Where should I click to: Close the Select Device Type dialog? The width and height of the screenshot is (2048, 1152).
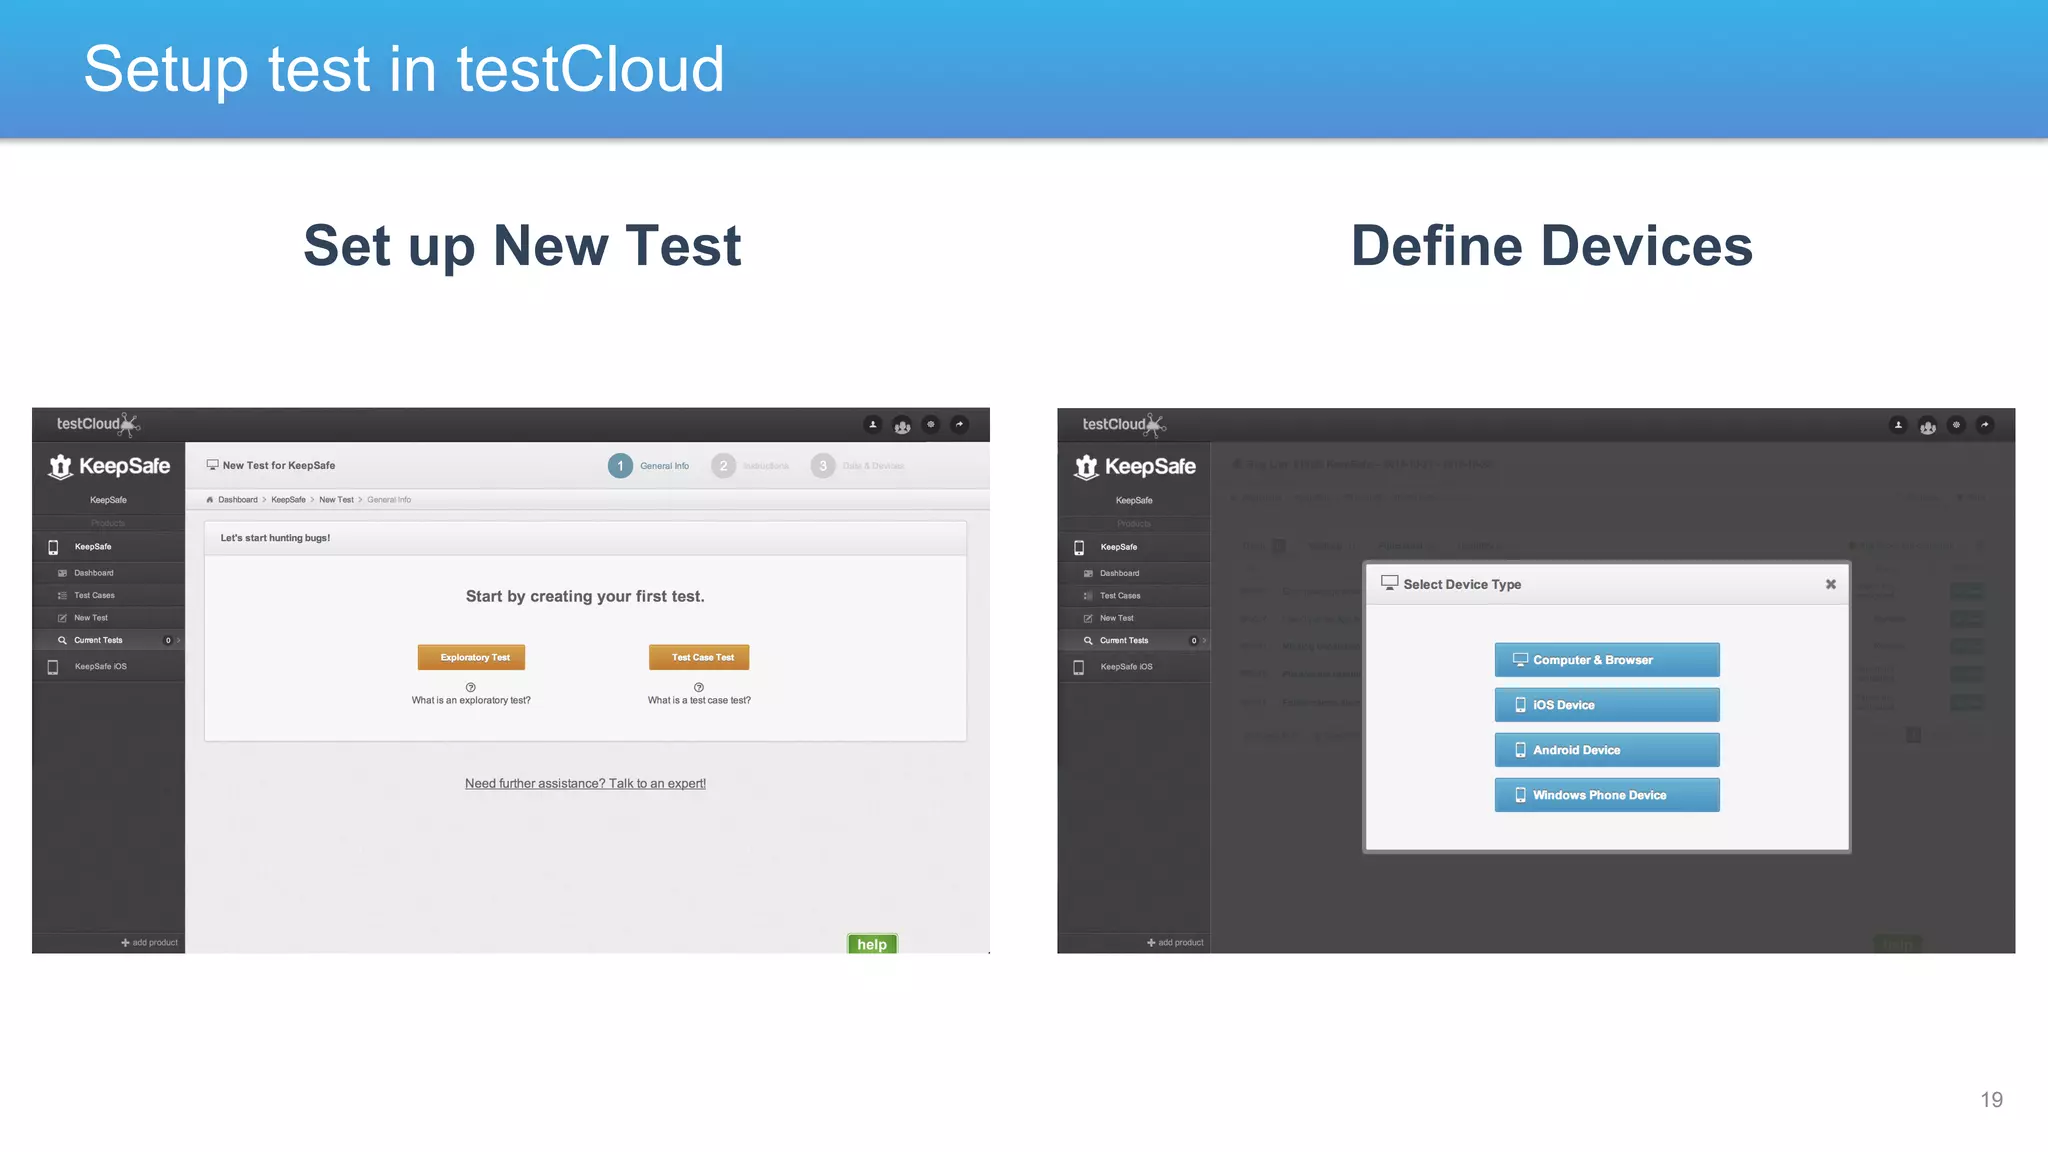point(1830,584)
